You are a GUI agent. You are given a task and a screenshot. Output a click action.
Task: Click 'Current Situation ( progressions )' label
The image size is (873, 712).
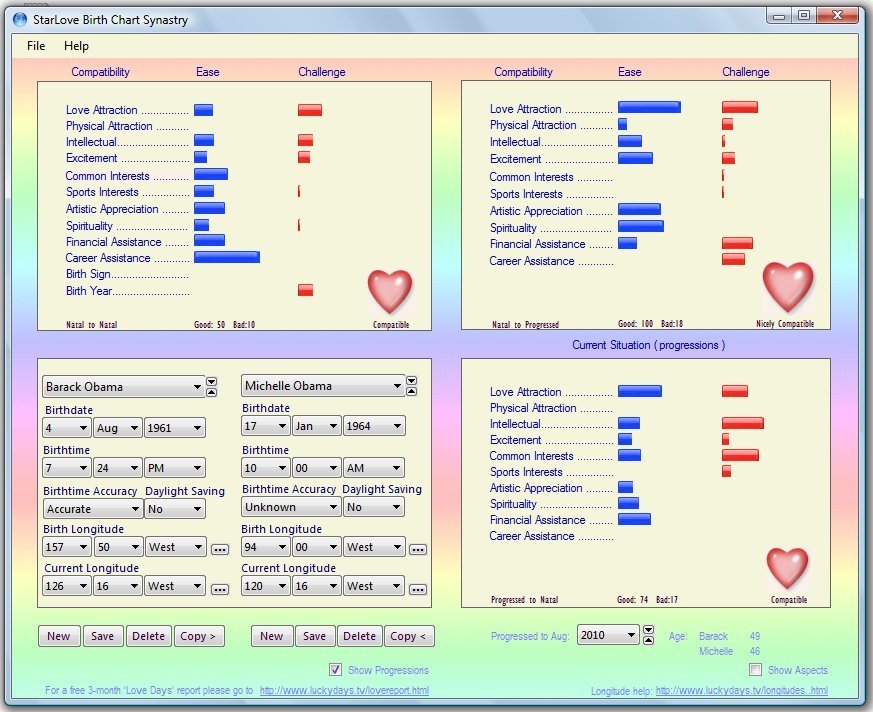pos(649,345)
